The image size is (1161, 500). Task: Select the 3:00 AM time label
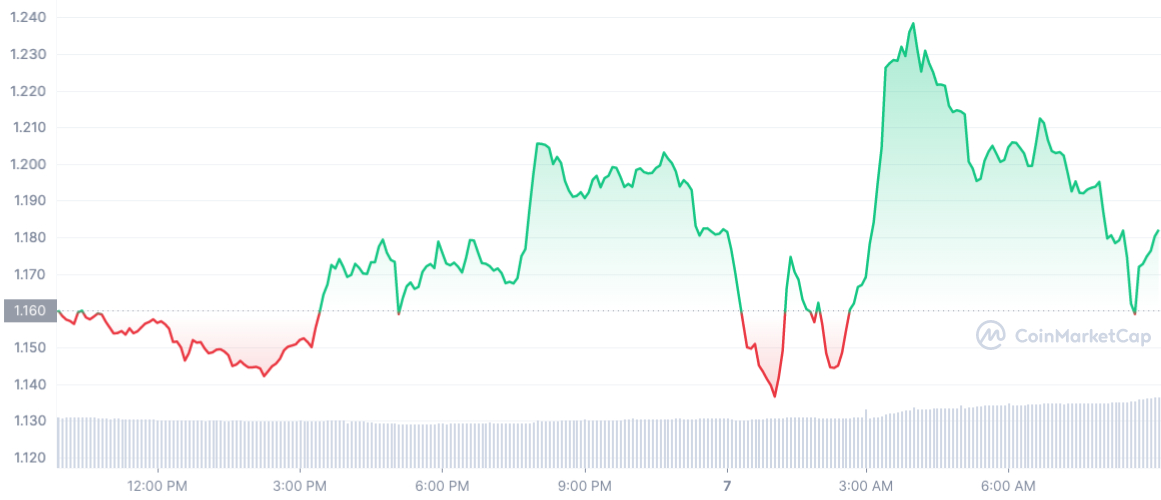(x=867, y=487)
